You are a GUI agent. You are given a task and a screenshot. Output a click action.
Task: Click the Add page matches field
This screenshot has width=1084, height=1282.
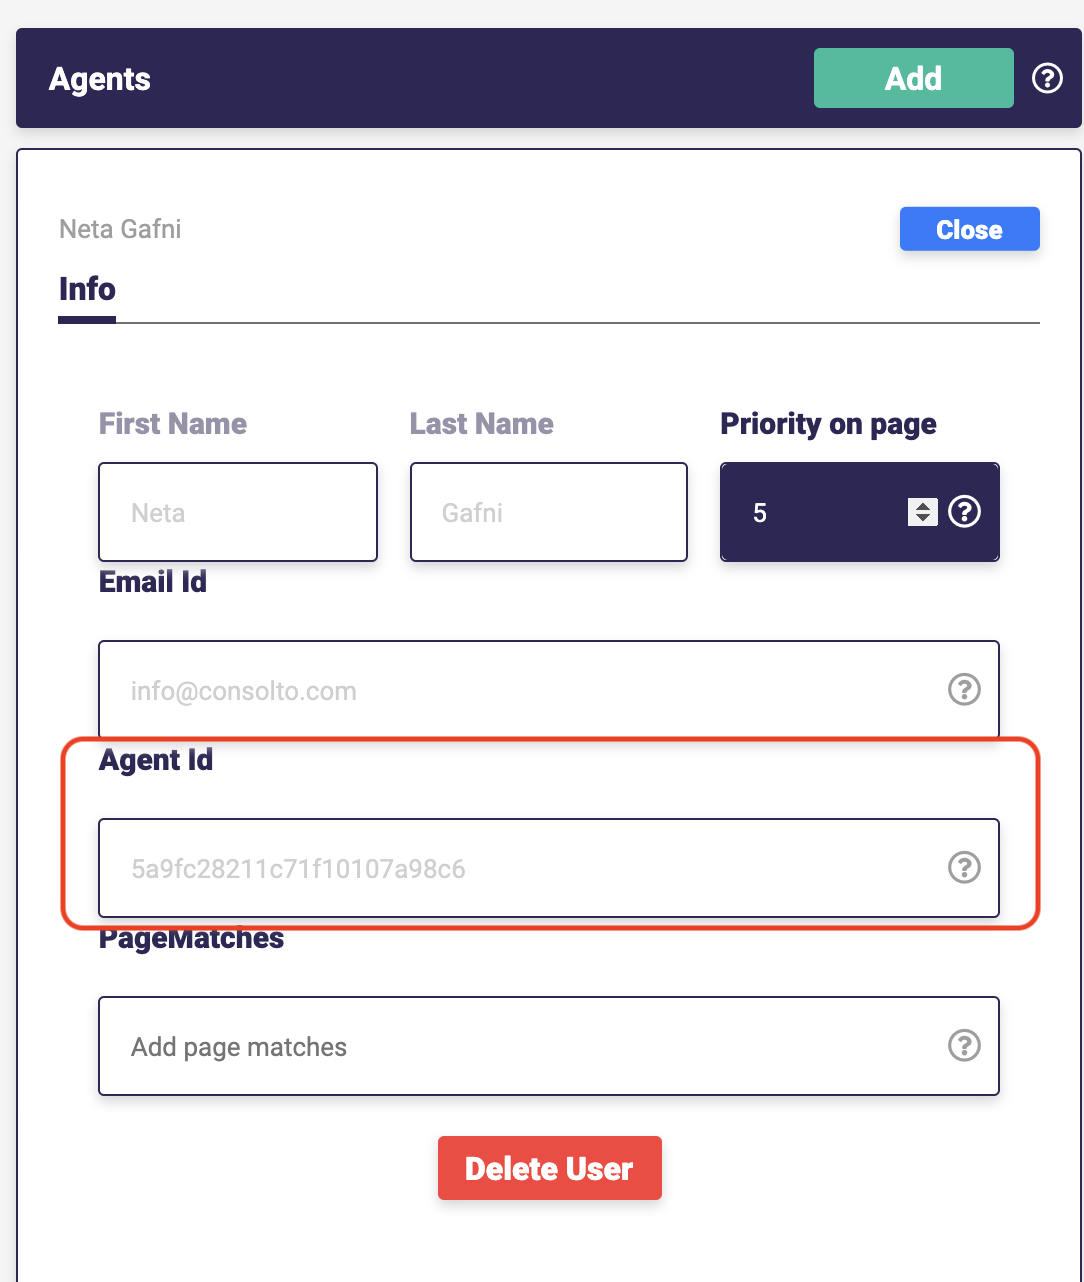pos(549,1045)
